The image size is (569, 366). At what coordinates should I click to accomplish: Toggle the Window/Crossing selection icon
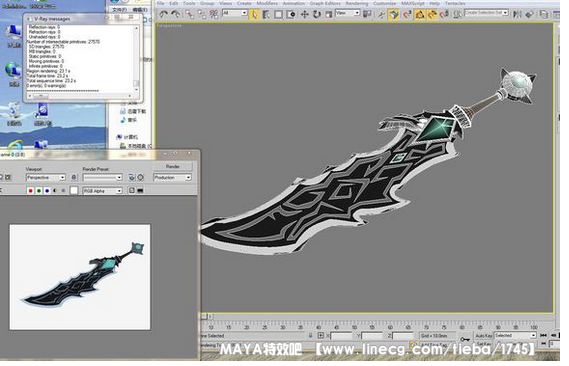(291, 15)
